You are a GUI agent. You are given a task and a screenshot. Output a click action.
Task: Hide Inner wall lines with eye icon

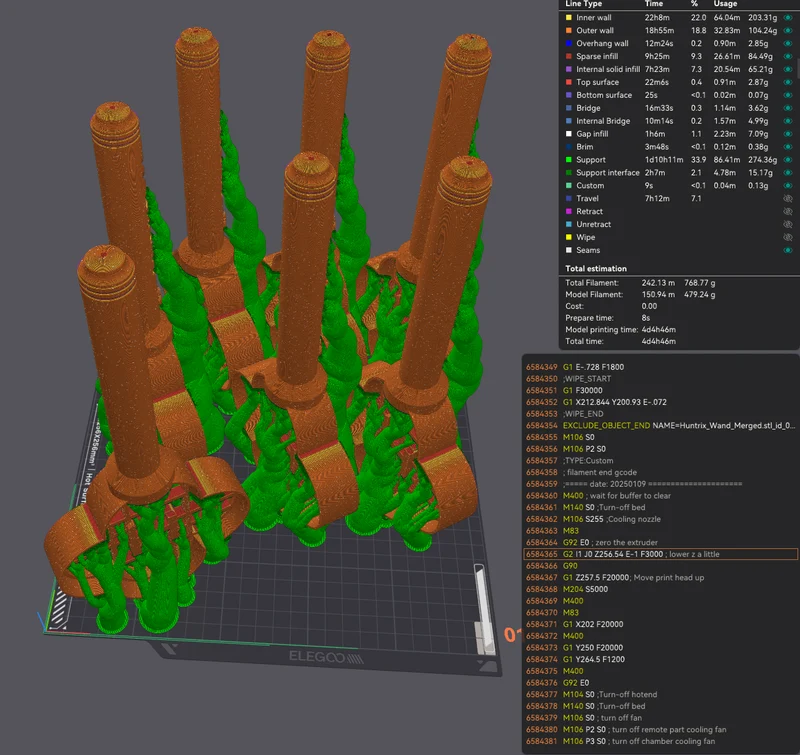[x=788, y=17]
